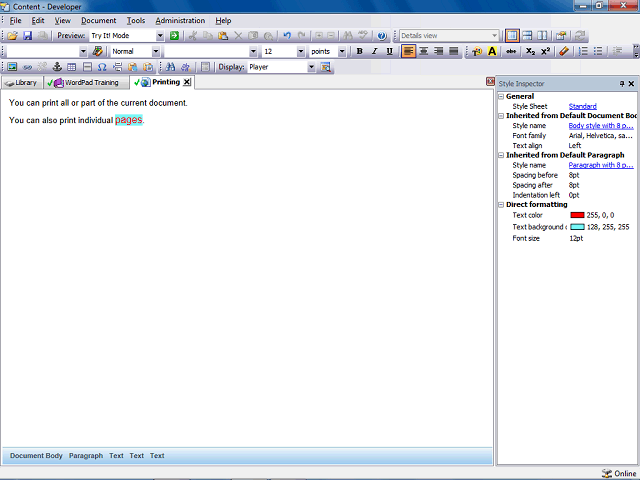Image resolution: width=640 pixels, height=480 pixels.
Task: Toggle the yellow text highlight A button
Action: 492,51
